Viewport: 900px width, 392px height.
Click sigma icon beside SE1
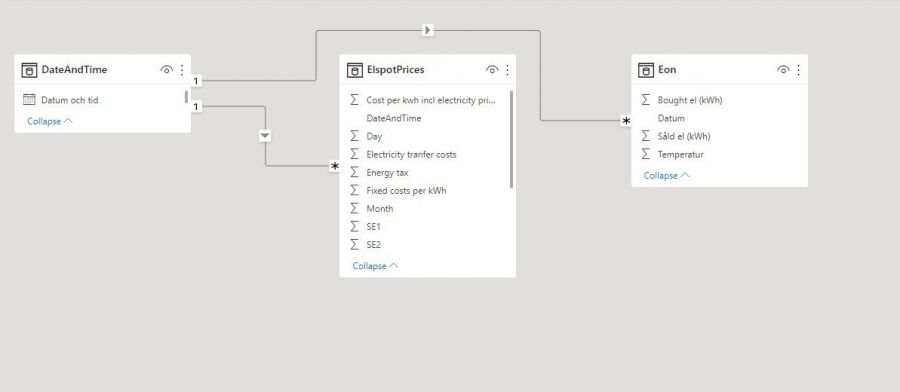(x=355, y=227)
